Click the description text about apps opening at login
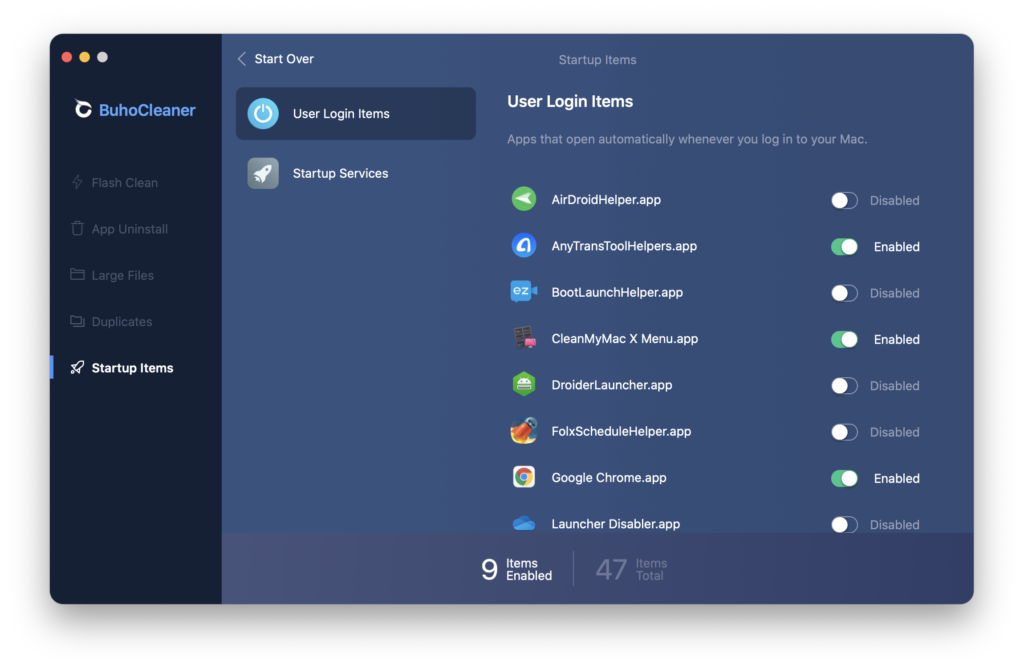The width and height of the screenshot is (1024, 670). pyautogui.click(x=687, y=139)
